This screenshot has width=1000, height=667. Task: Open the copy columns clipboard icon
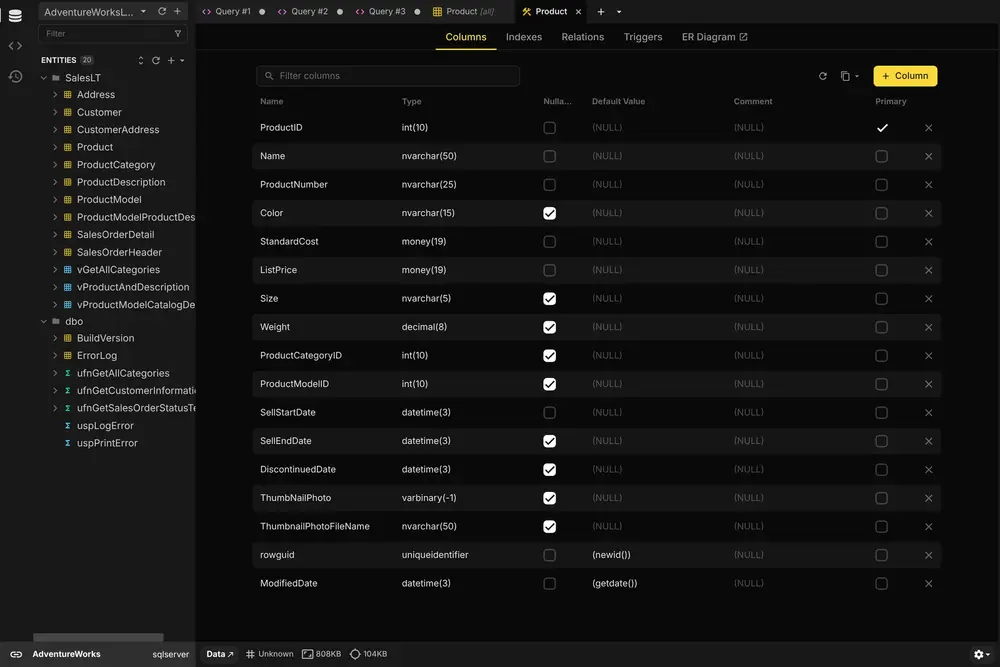pyautogui.click(x=845, y=76)
